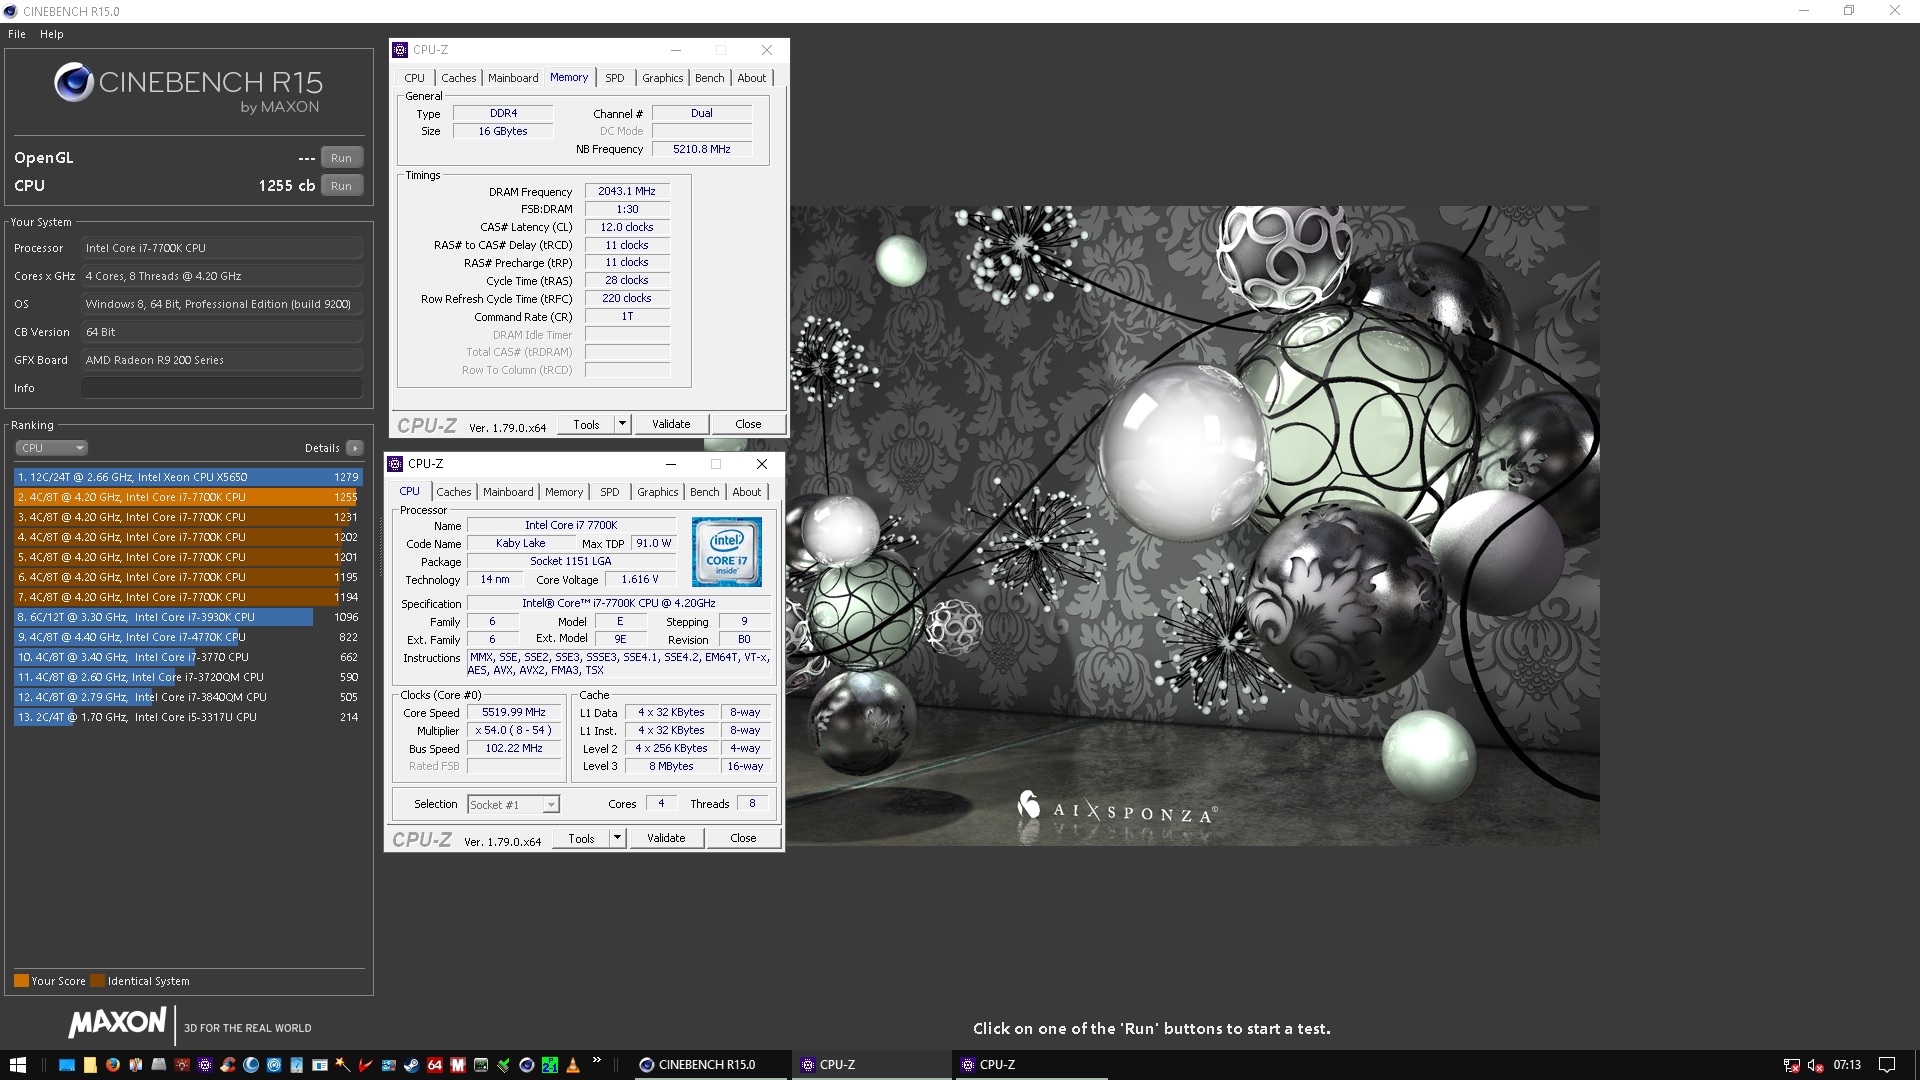
Task: Open the Action Center notification icon
Action: tap(1887, 1065)
